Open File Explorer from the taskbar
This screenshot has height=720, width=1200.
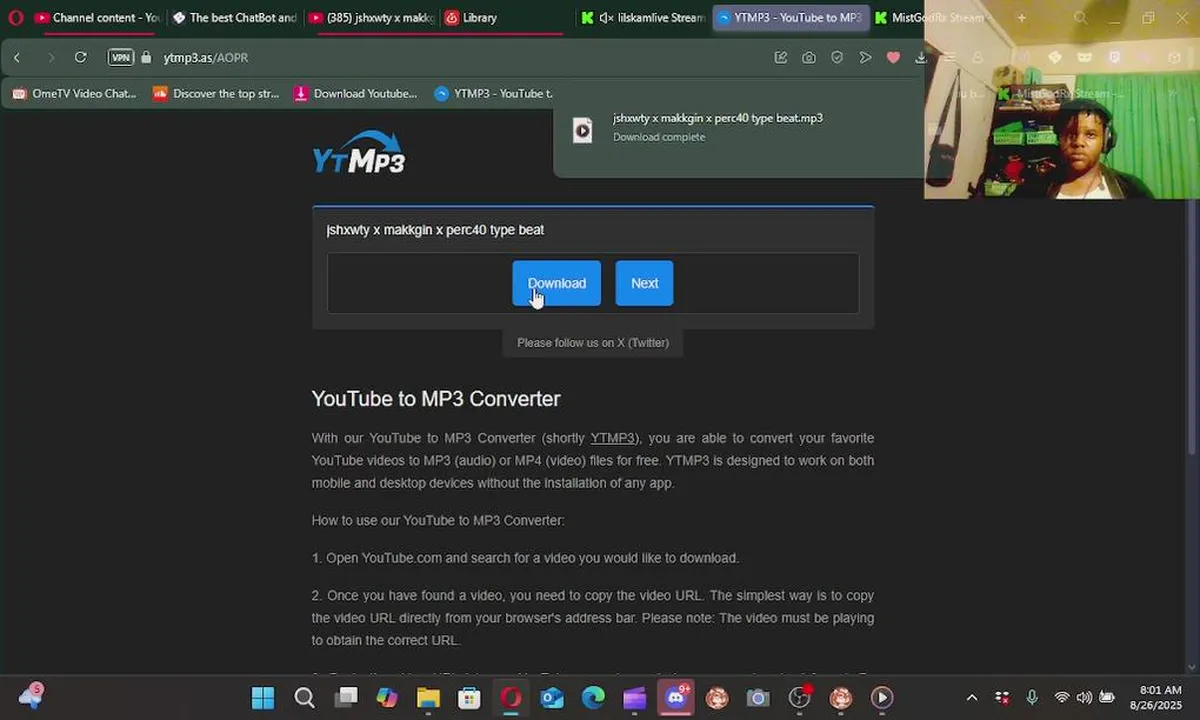[x=428, y=698]
